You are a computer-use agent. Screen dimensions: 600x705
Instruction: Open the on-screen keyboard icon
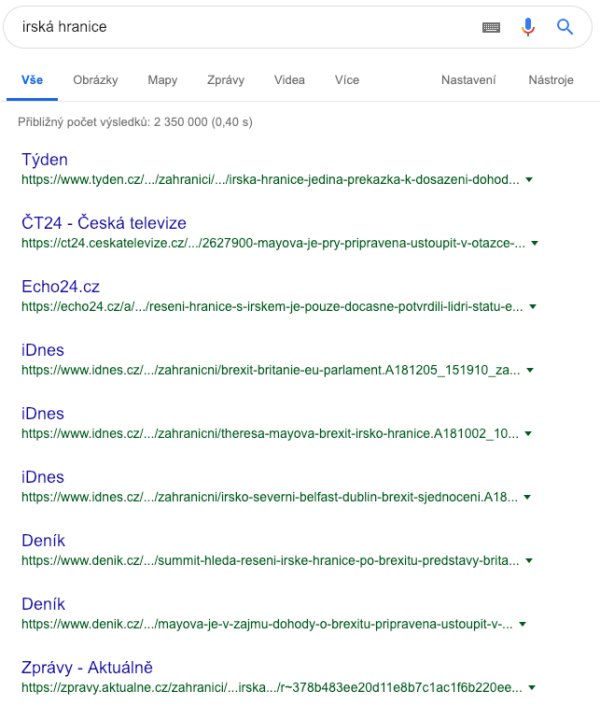pyautogui.click(x=490, y=28)
